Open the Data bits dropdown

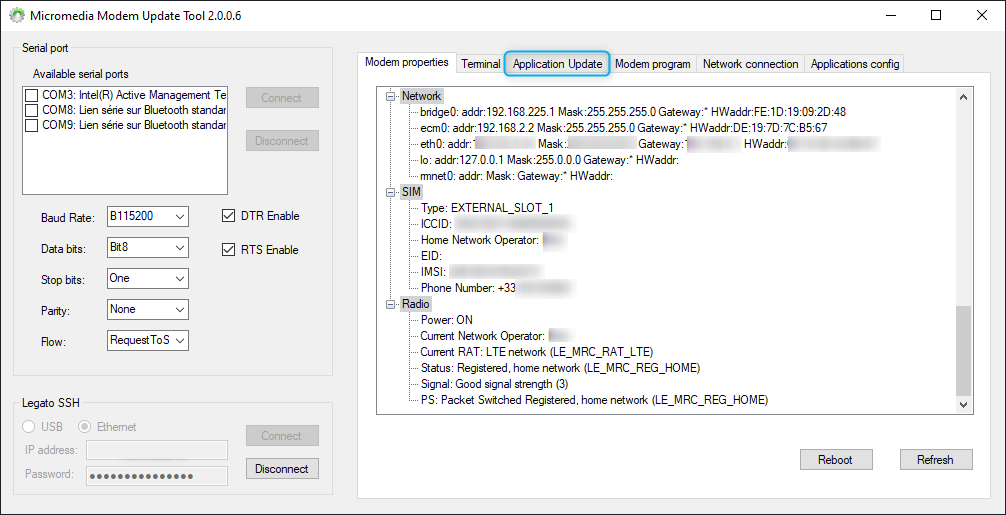[x=148, y=247]
